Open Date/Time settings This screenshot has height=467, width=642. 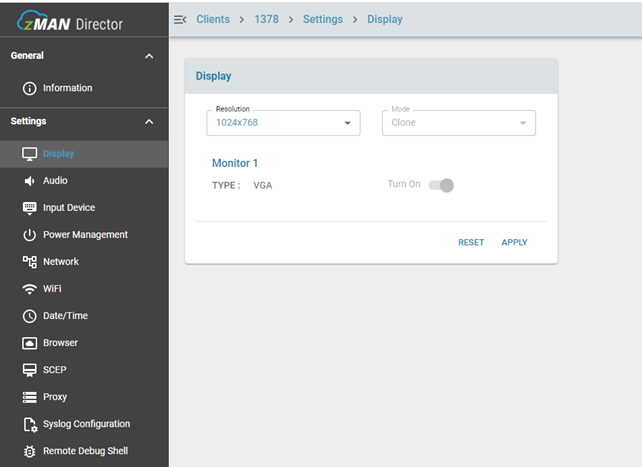pyautogui.click(x=84, y=316)
